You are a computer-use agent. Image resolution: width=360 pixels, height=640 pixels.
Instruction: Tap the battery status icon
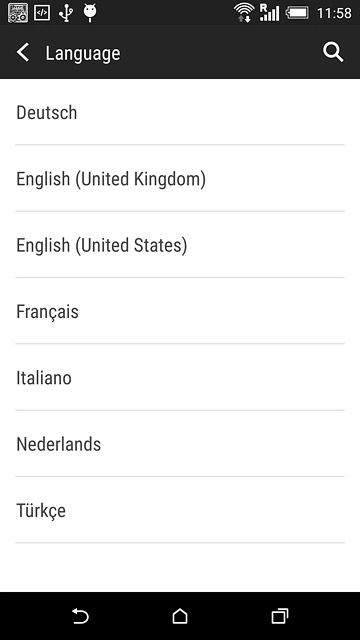coord(297,13)
